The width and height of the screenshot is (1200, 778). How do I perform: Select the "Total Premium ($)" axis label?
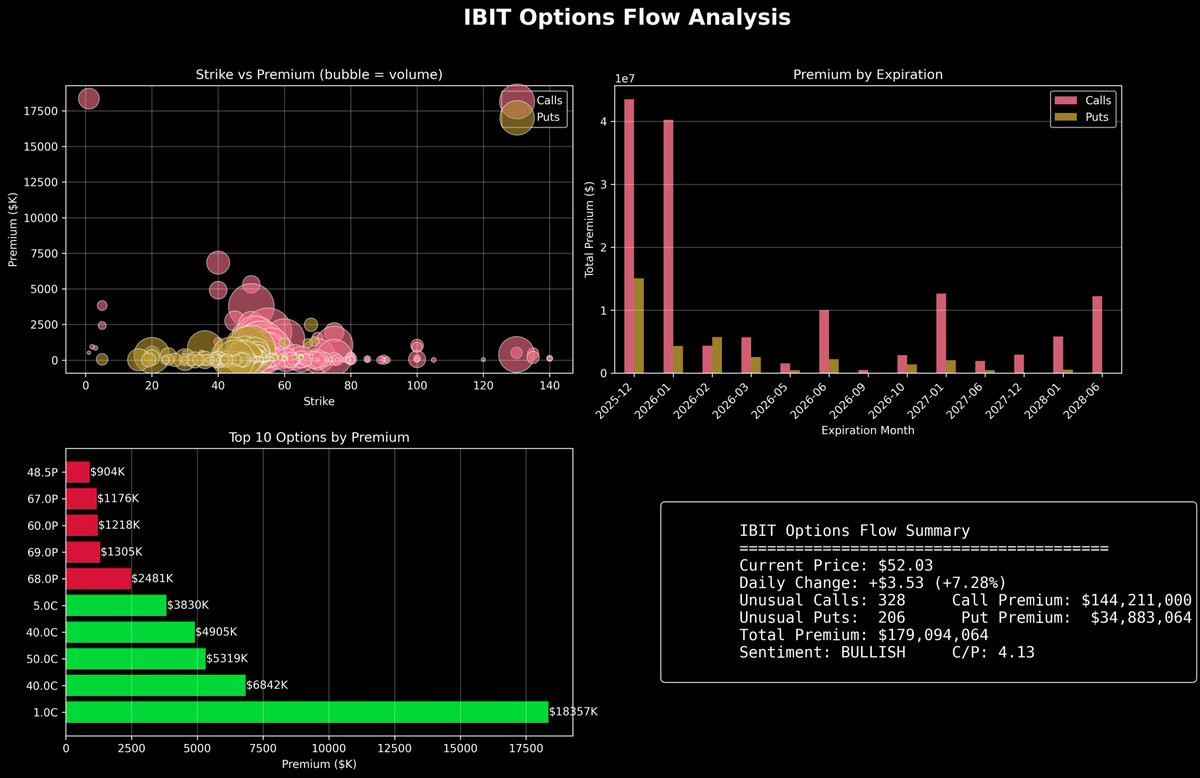[x=590, y=230]
